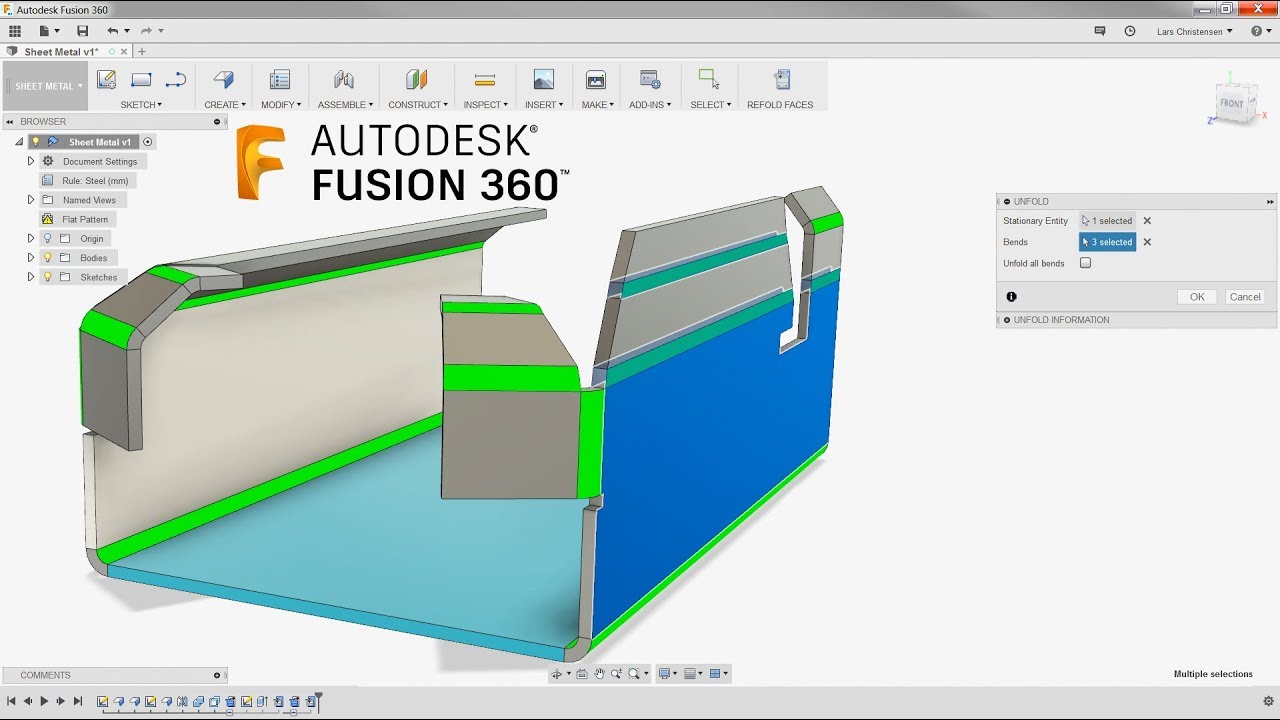Image resolution: width=1280 pixels, height=720 pixels.
Task: Open the notifications comment icon at top right
Action: point(1100,31)
